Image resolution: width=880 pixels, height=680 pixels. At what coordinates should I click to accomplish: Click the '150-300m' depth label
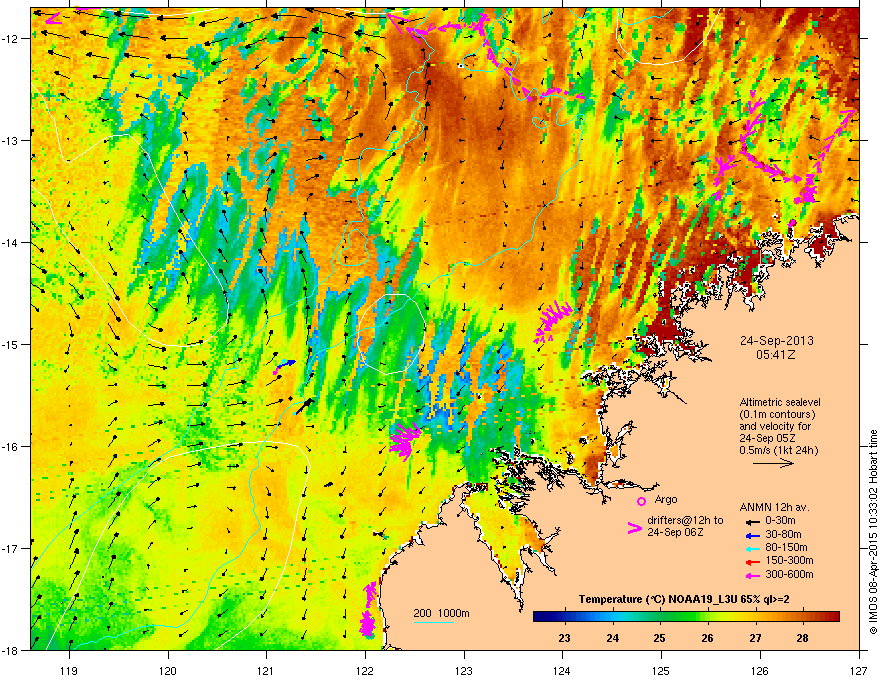789,561
